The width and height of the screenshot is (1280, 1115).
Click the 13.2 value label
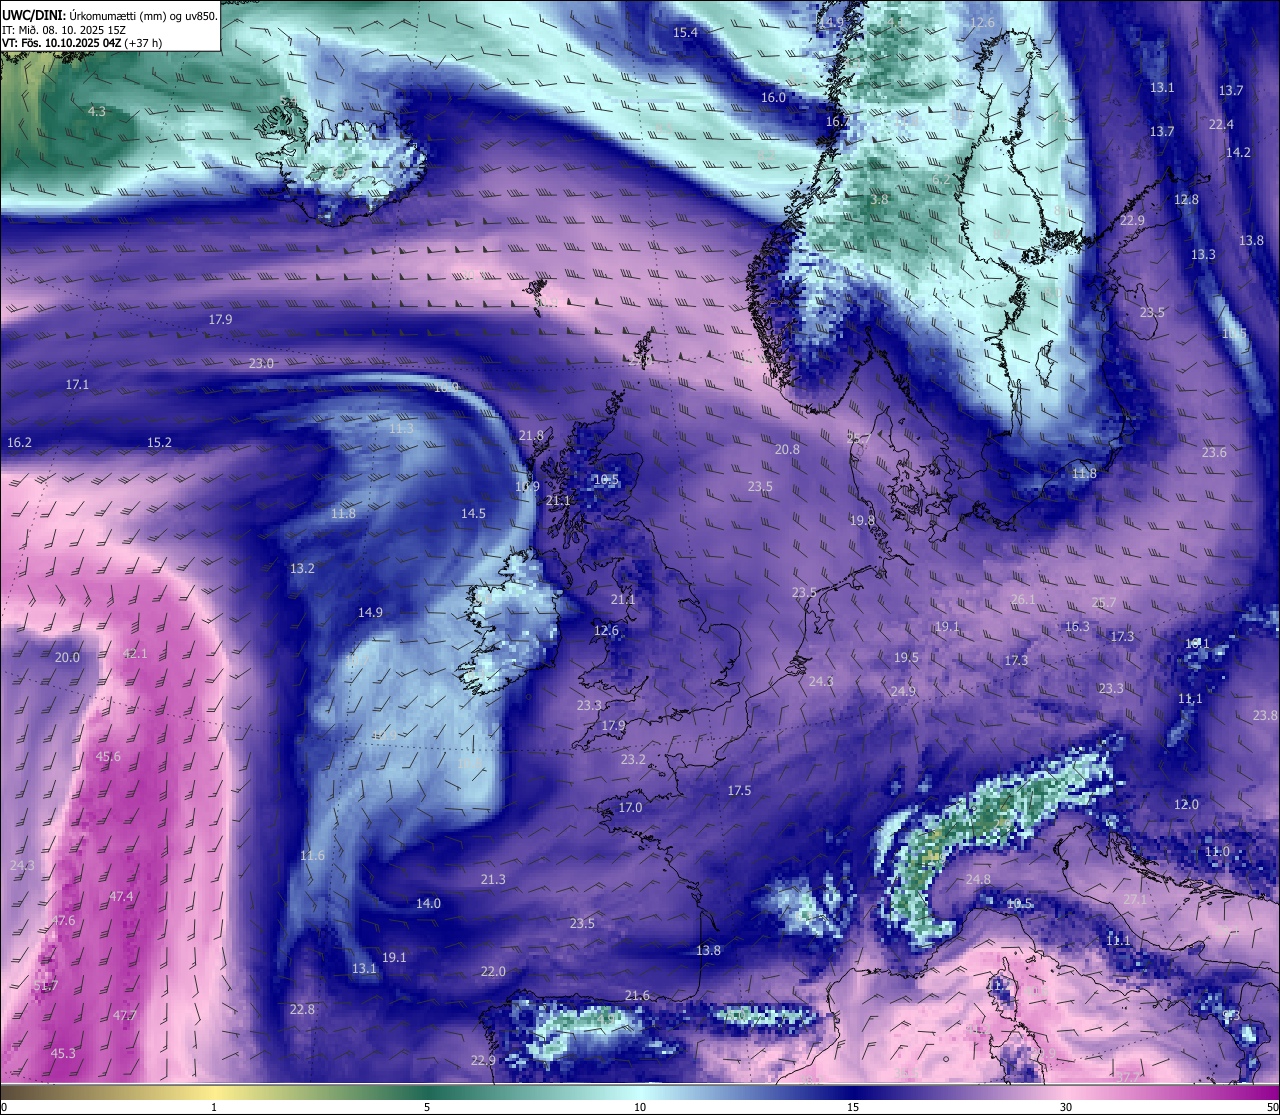302,568
